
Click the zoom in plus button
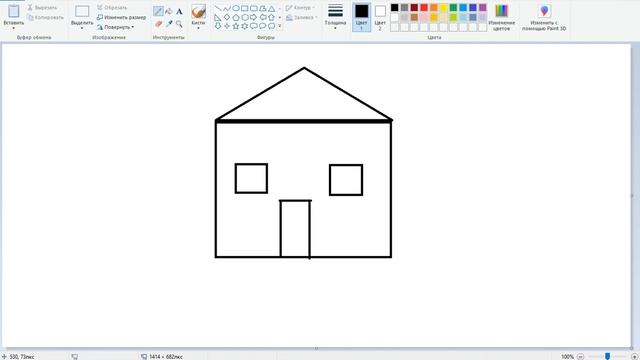coord(634,356)
